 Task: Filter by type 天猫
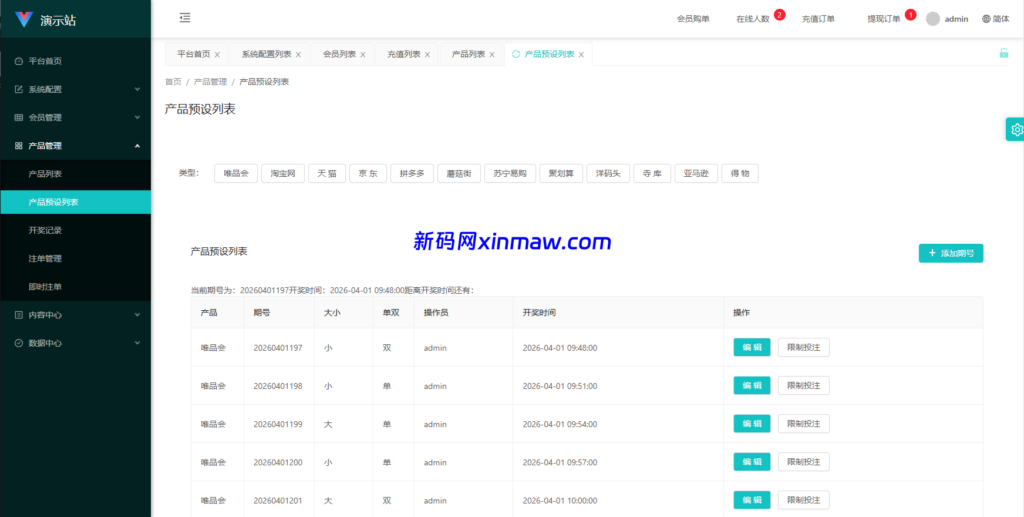pyautogui.click(x=327, y=174)
